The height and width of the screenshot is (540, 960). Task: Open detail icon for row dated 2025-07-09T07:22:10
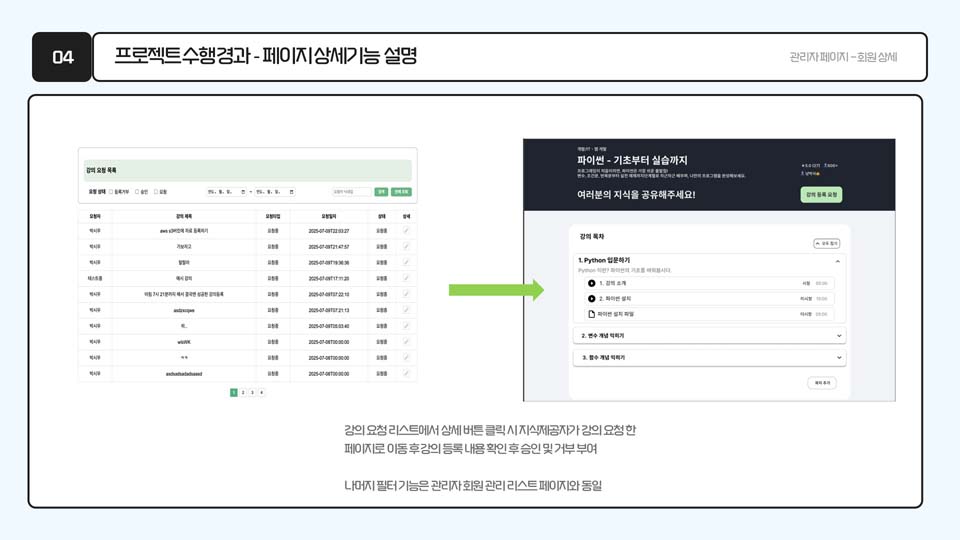(406, 294)
